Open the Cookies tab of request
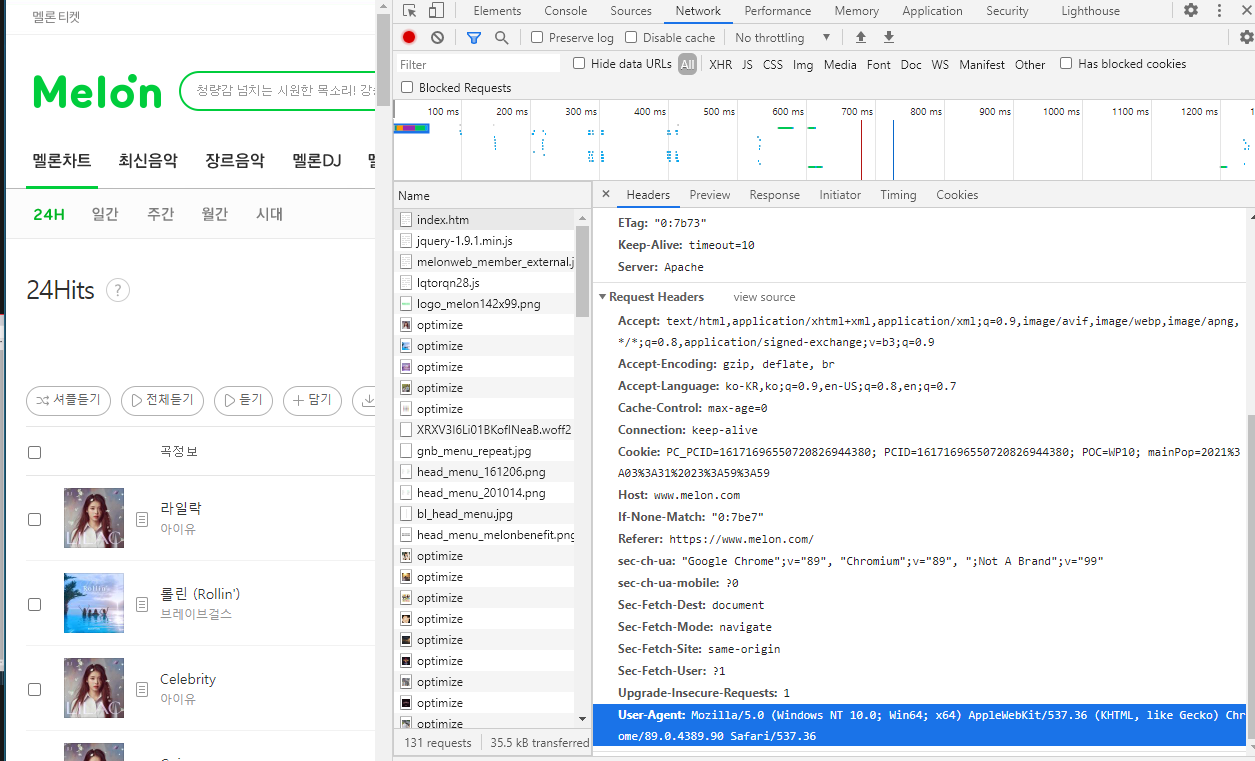The image size is (1255, 761). pos(957,195)
